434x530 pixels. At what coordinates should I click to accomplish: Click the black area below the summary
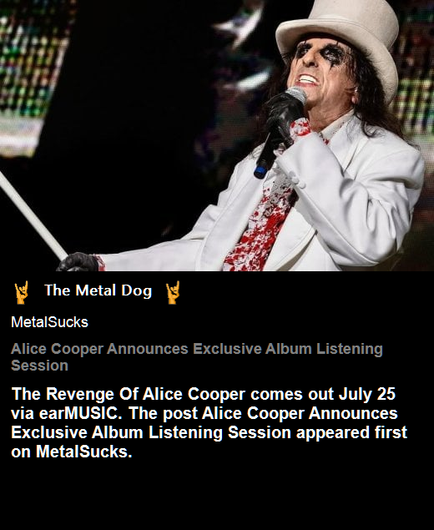click(x=217, y=495)
